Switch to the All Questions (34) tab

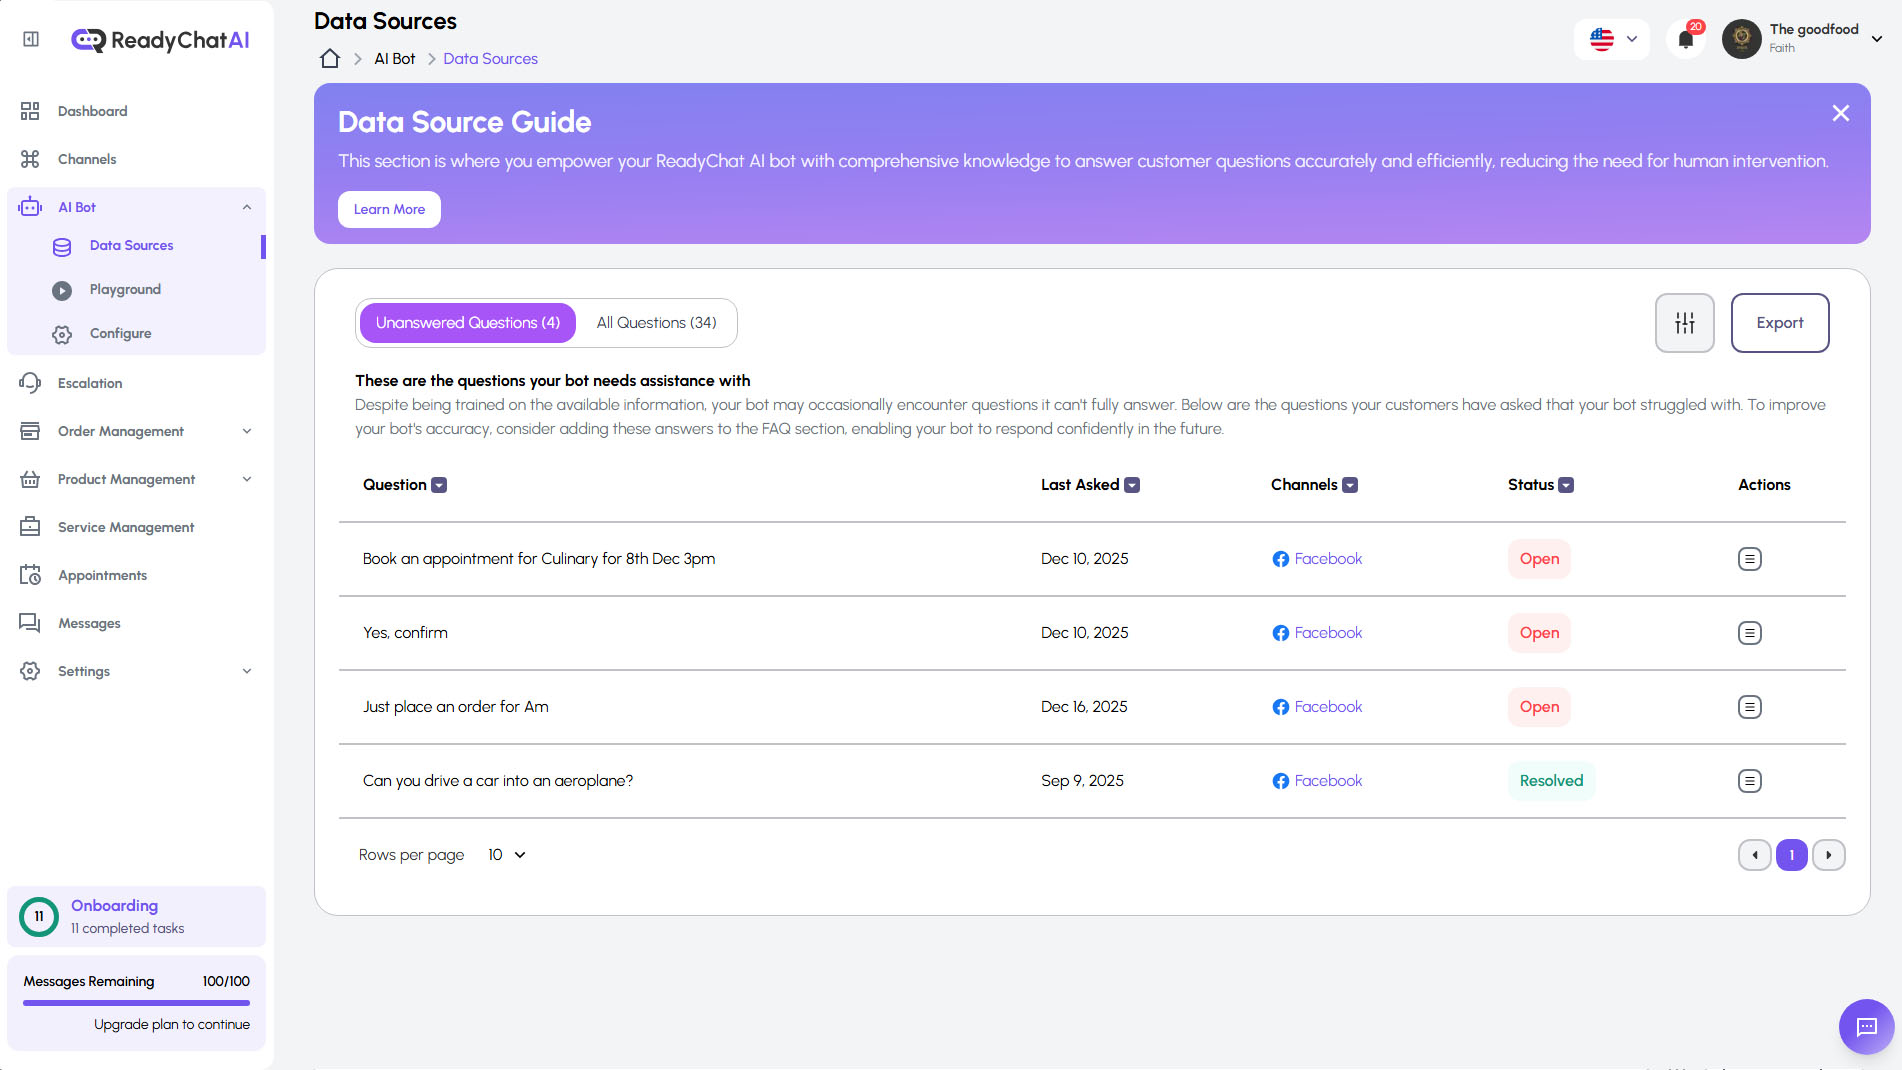(x=655, y=322)
